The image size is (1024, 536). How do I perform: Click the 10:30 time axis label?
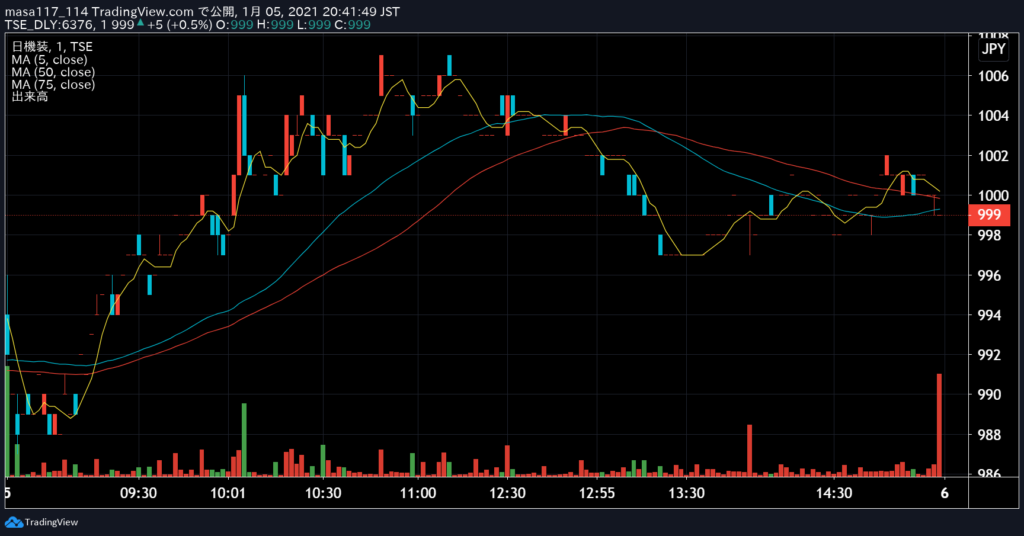point(323,493)
